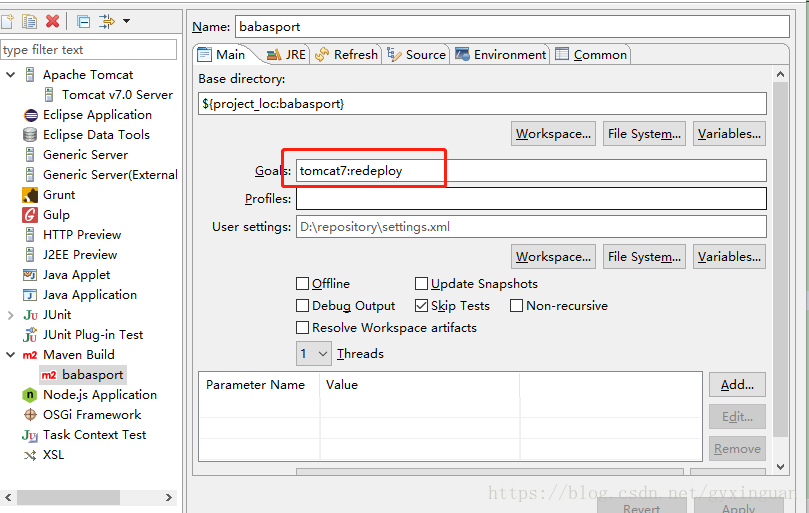The width and height of the screenshot is (809, 513).
Task: Click the green Node.js Application icon
Action: pyautogui.click(x=30, y=395)
